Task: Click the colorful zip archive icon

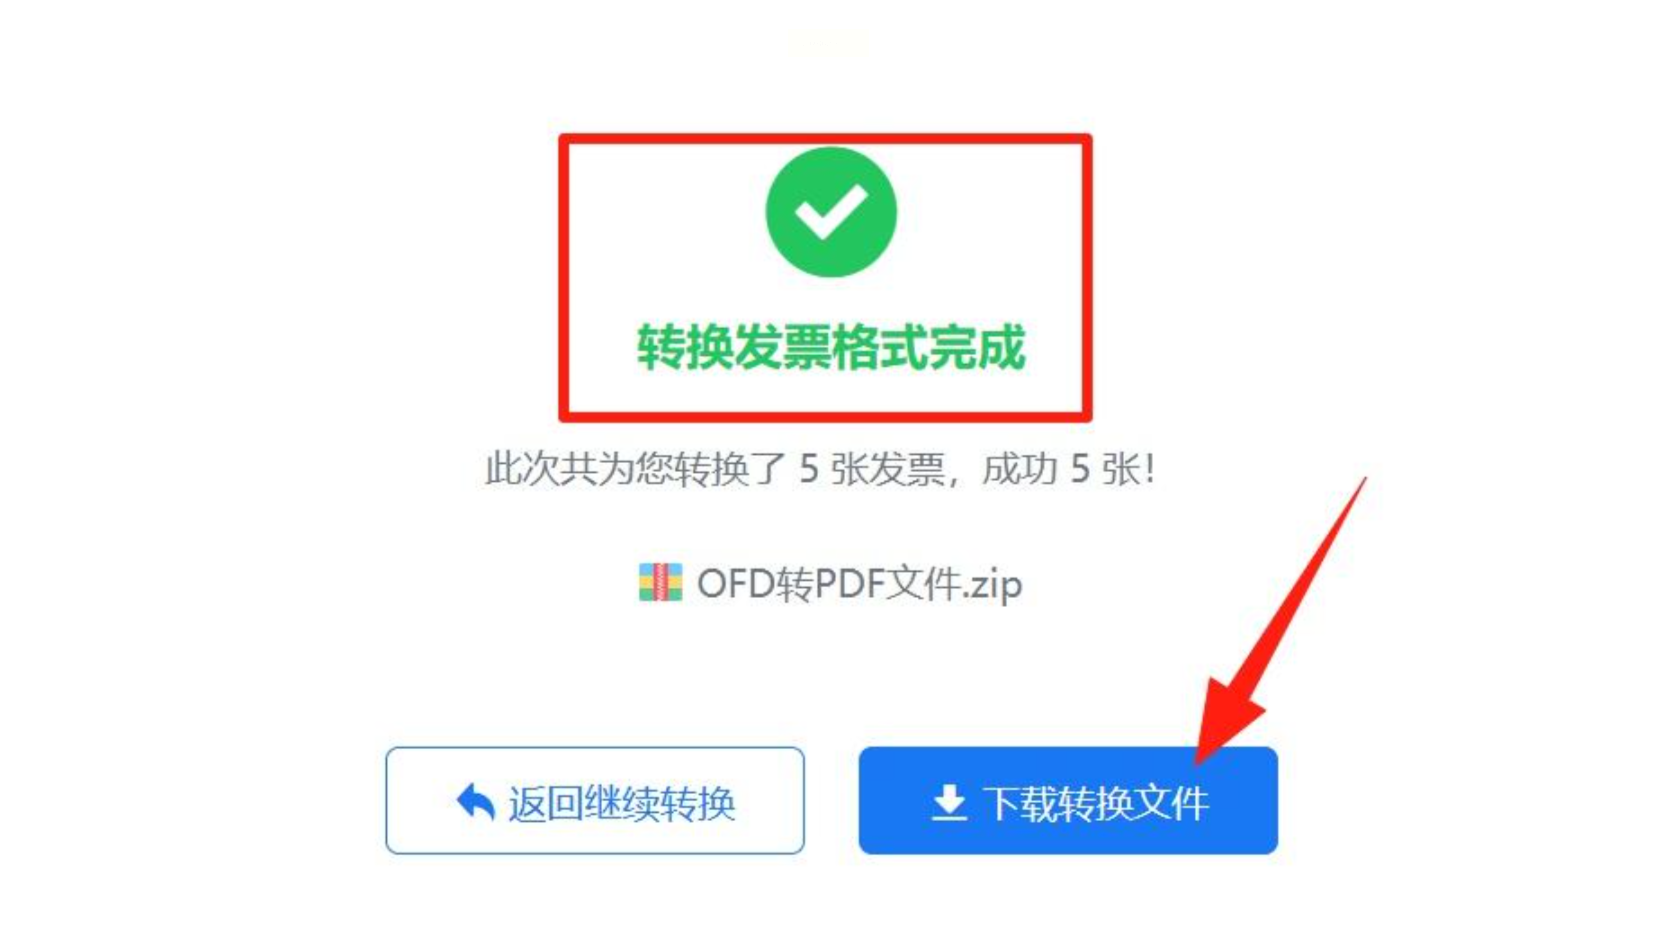Action: tap(660, 582)
